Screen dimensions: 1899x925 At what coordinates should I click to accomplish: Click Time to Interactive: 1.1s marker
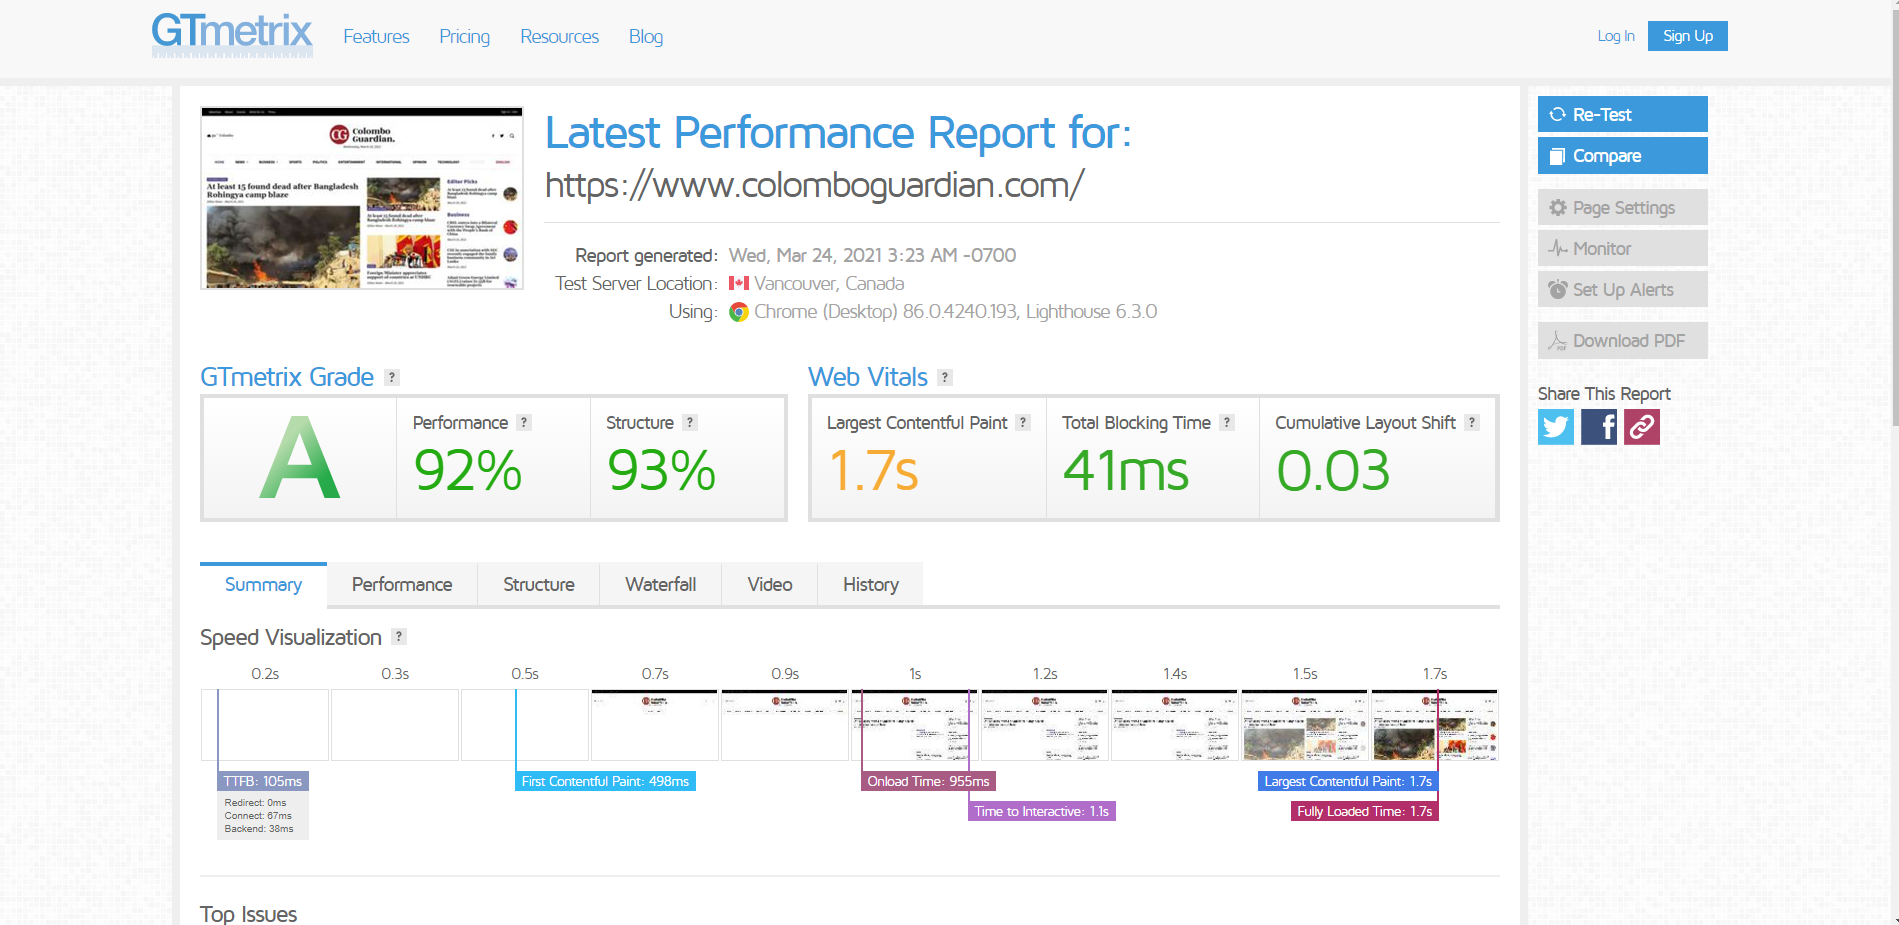(1041, 811)
